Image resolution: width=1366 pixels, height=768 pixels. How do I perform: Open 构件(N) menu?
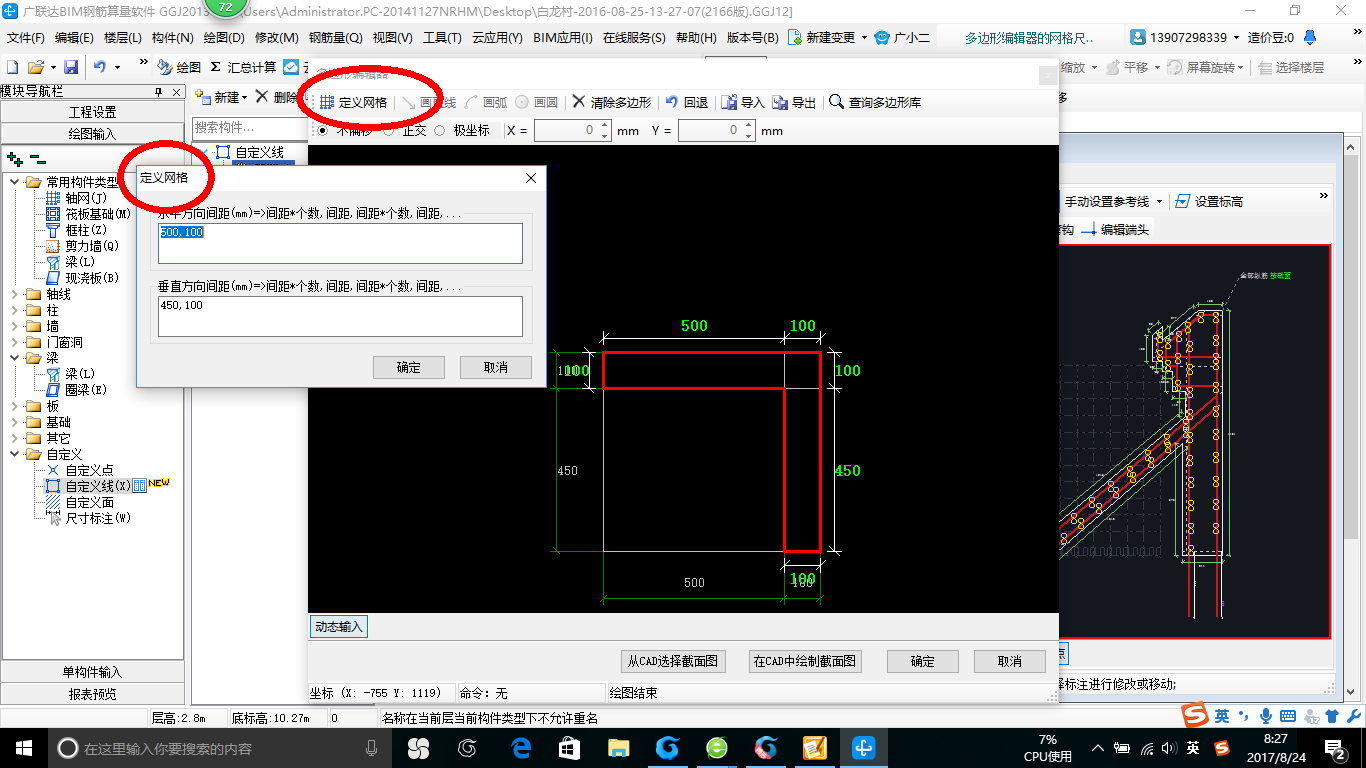pyautogui.click(x=173, y=37)
